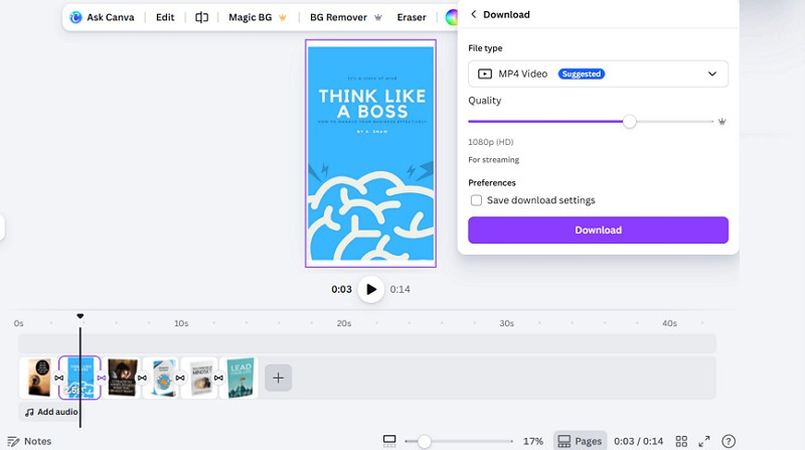Enable Save download settings checkbox

tap(476, 200)
